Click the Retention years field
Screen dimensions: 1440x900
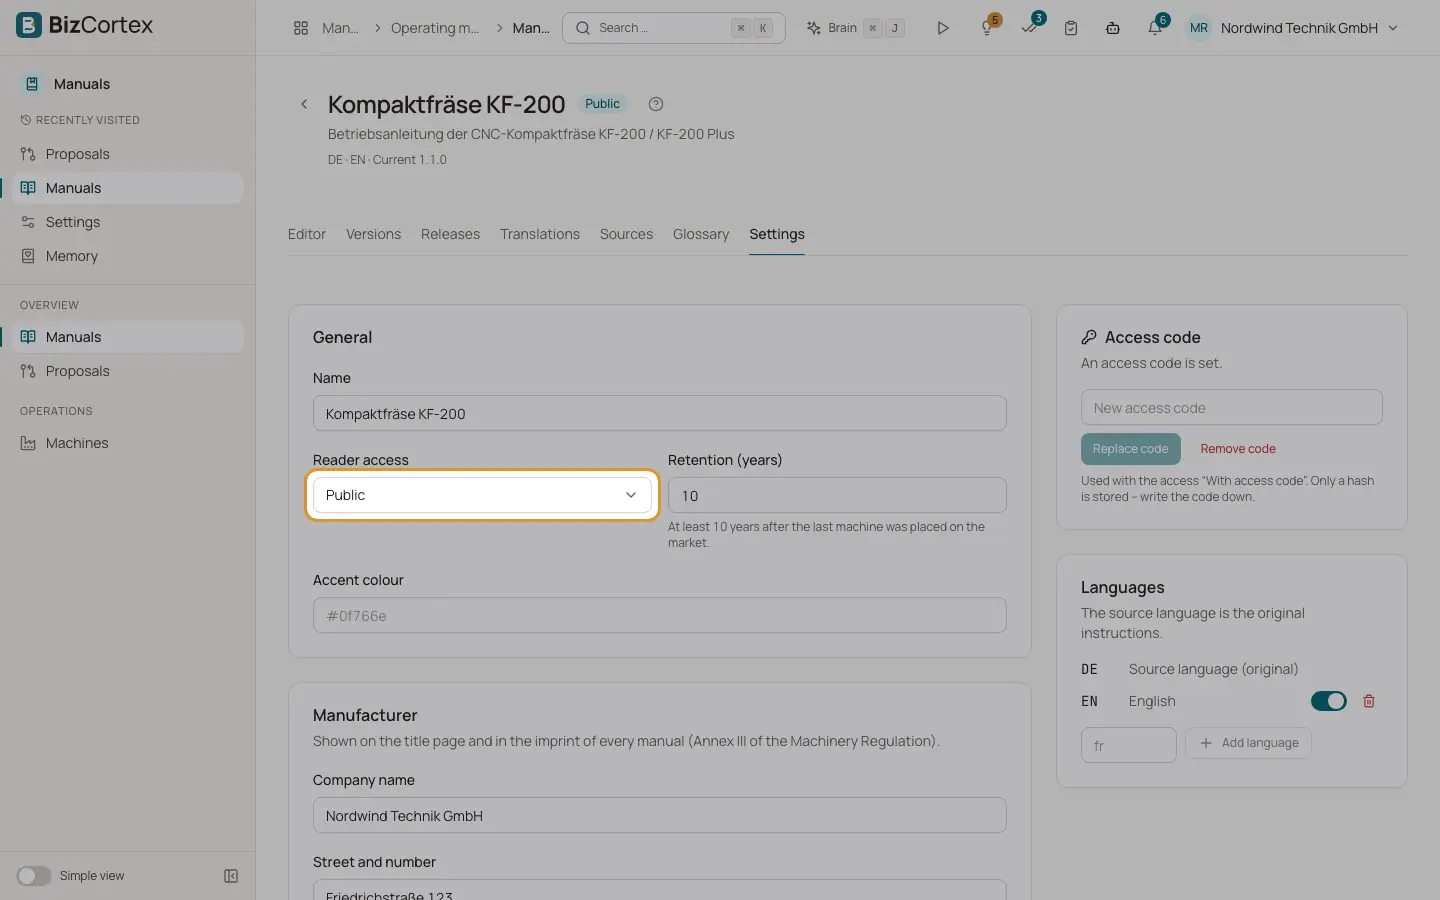(x=837, y=495)
